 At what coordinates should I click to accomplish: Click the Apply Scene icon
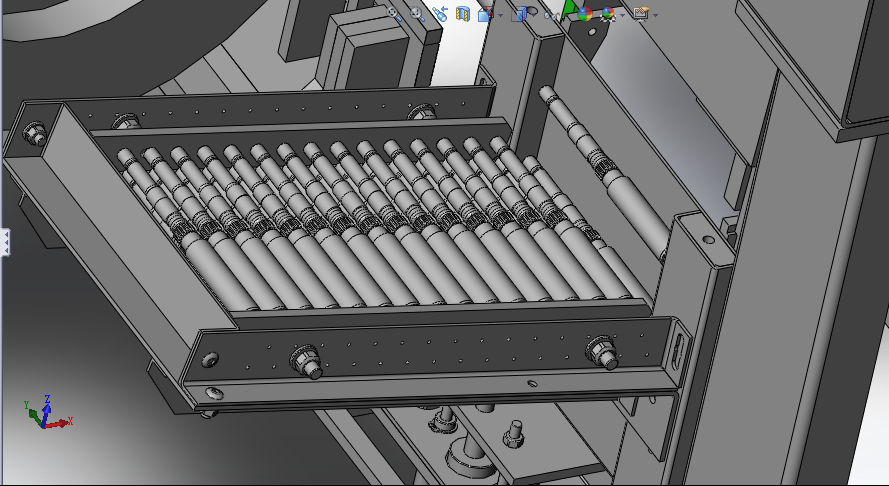click(608, 14)
